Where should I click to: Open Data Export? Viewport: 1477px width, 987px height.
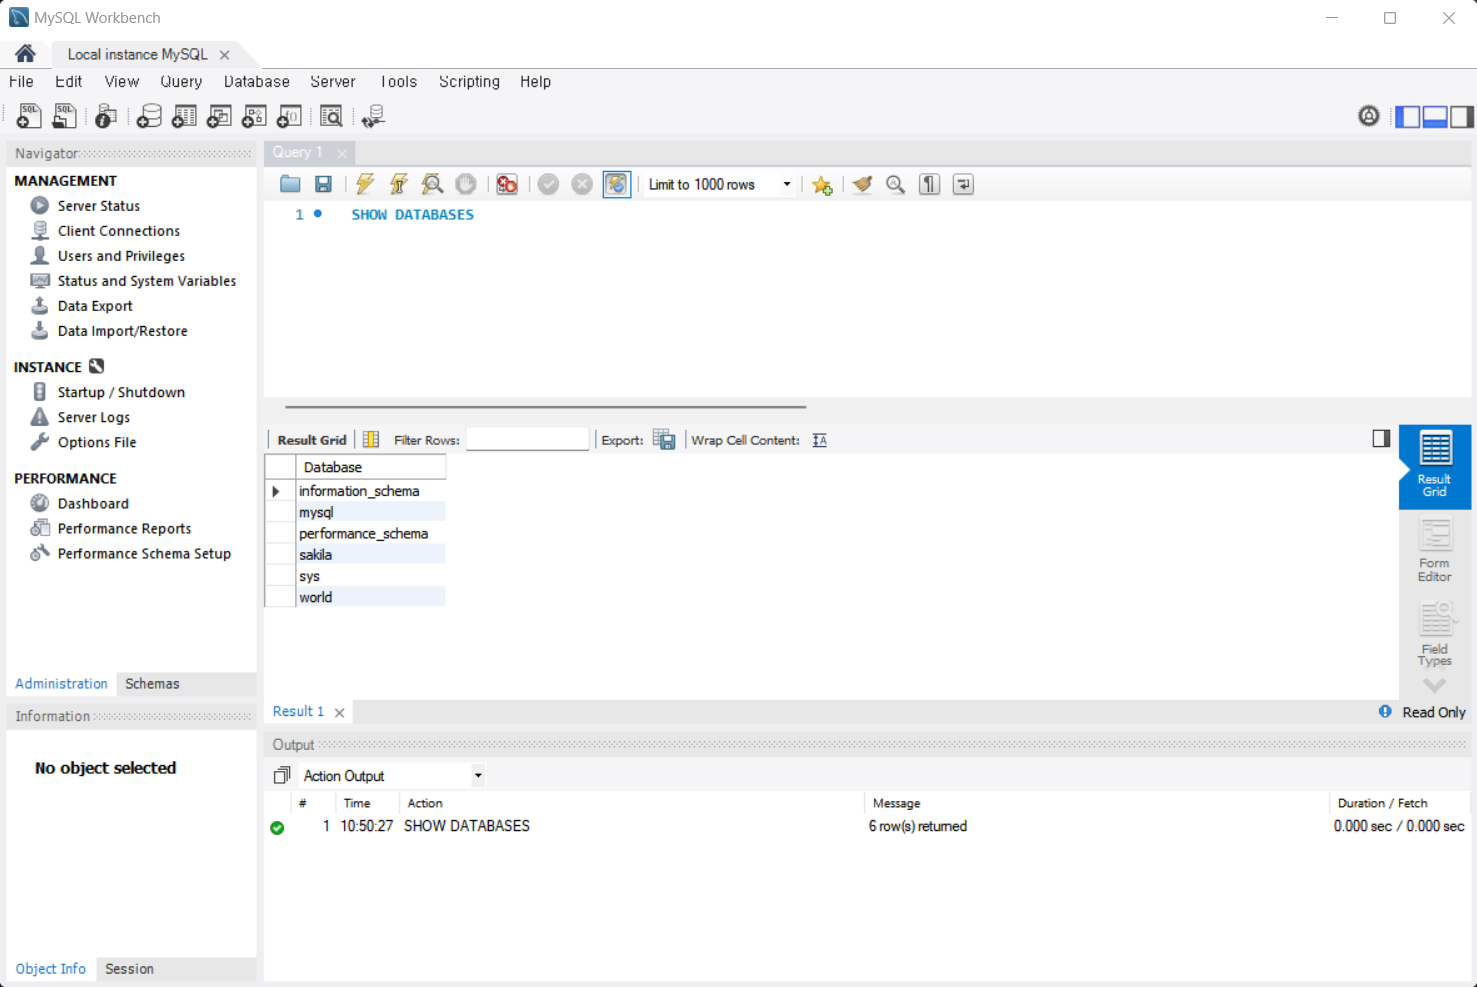point(95,306)
